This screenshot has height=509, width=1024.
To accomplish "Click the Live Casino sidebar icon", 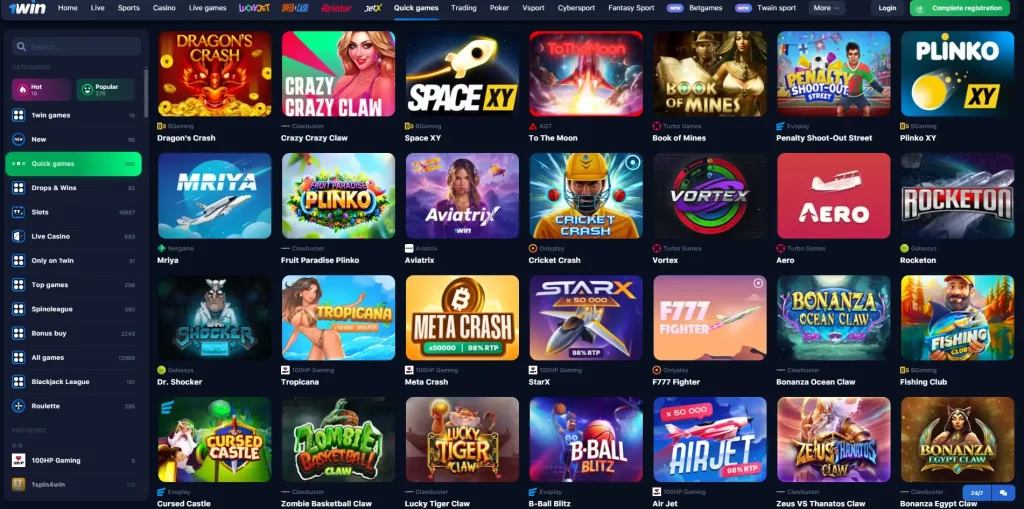I will click(18, 237).
